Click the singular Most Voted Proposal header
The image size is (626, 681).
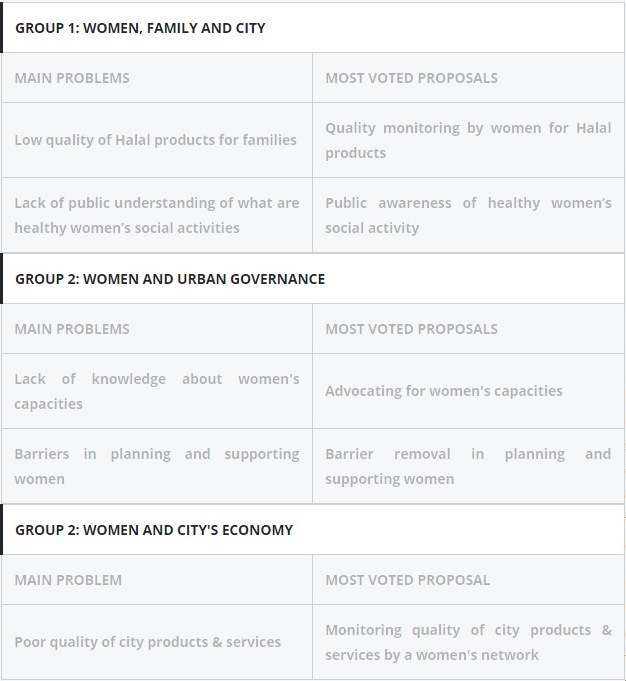407,580
